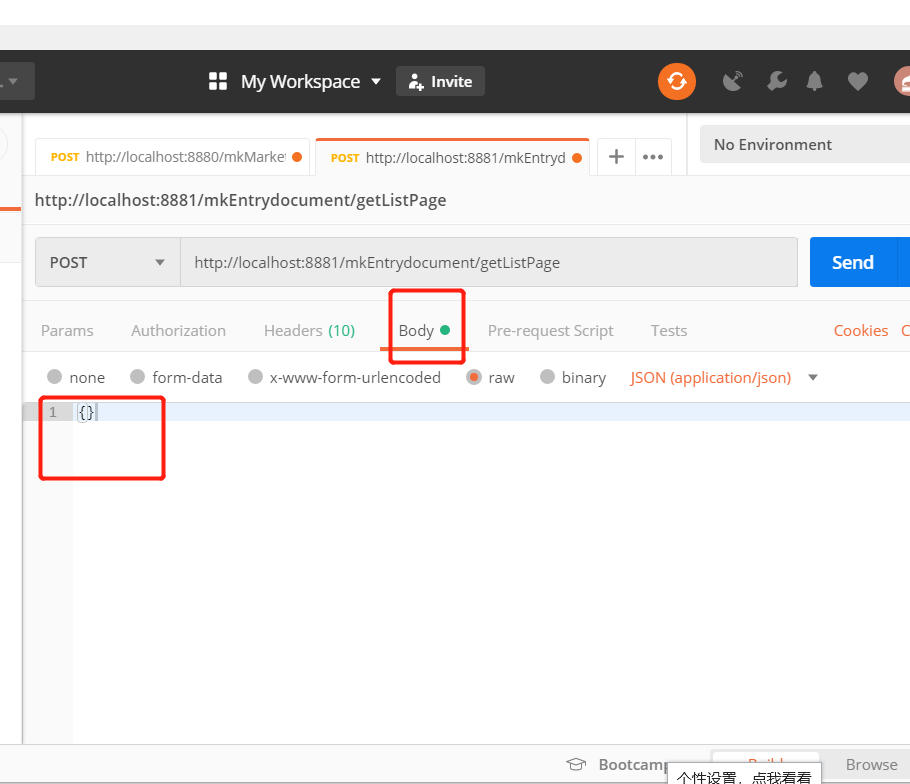
Task: Open Bootcamp via the graduation cap icon
Action: coord(577,764)
